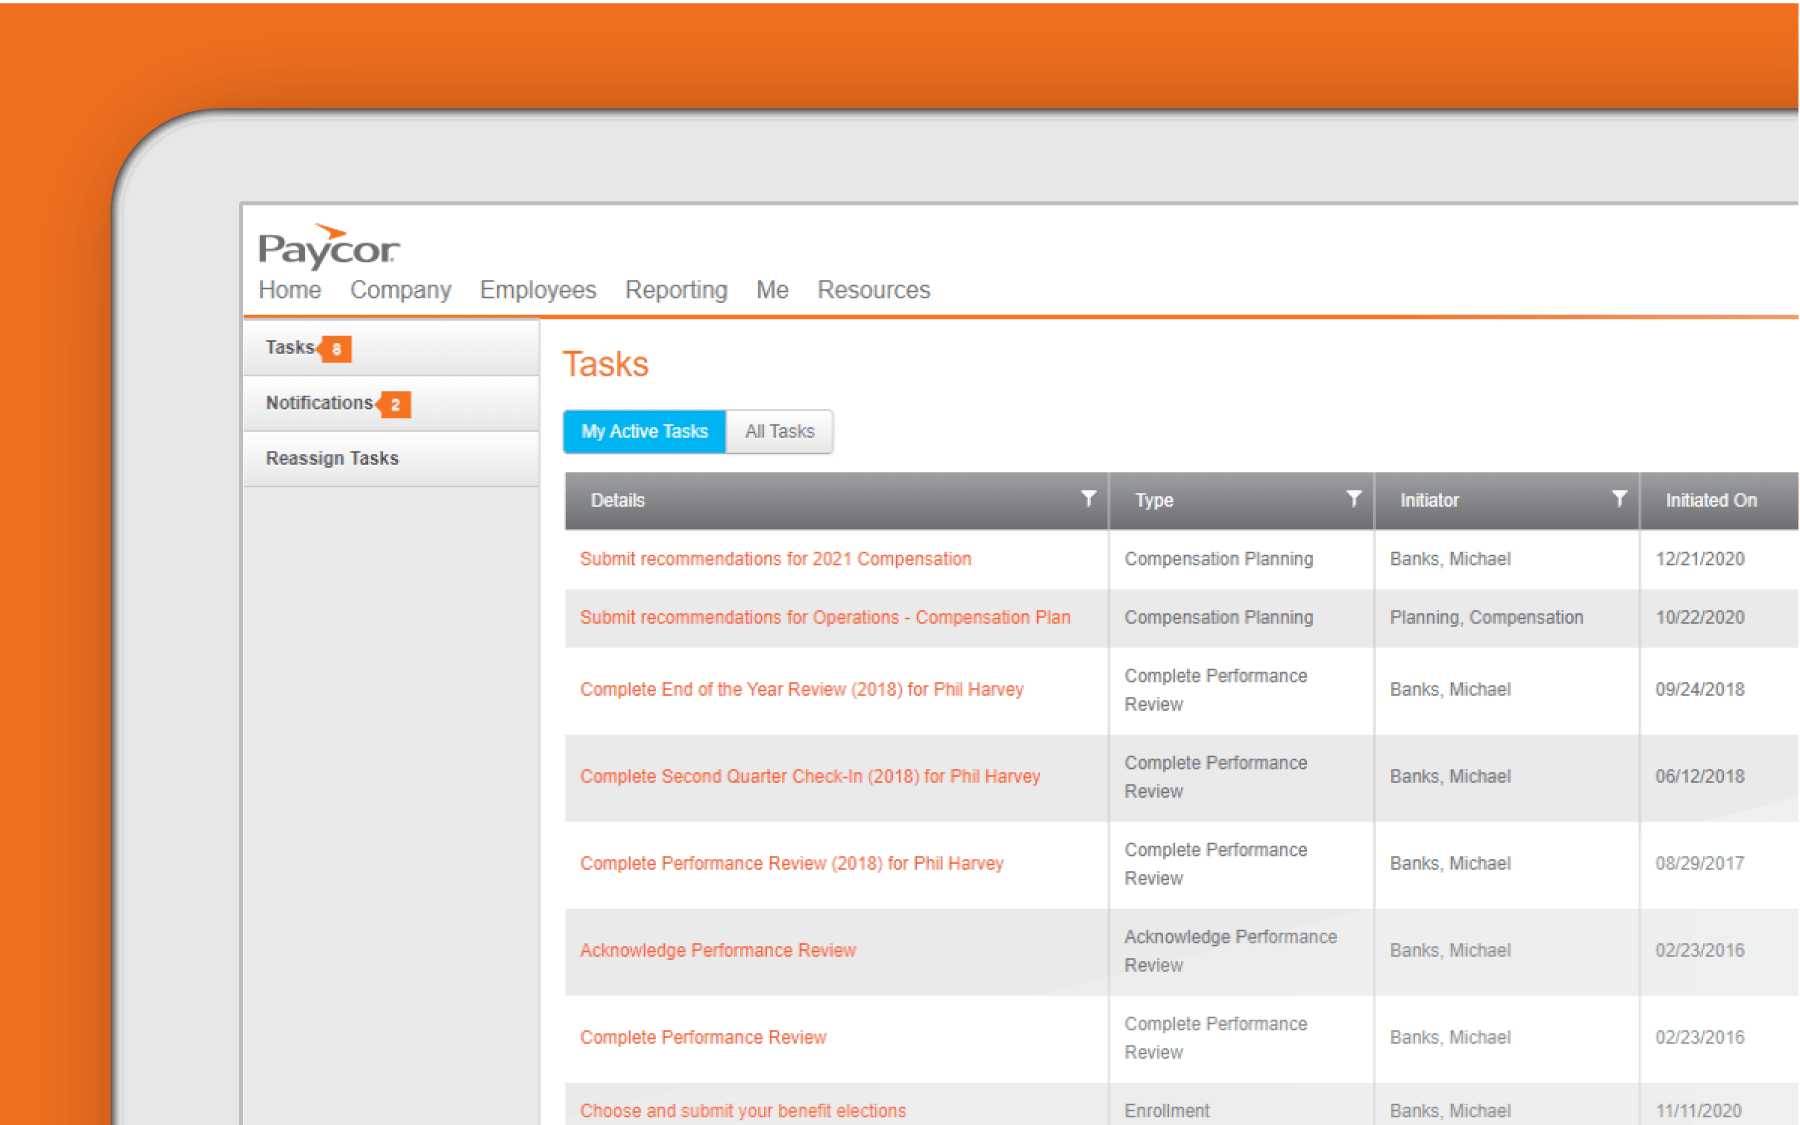Click Banks, Michael in the 06/12/2018 row
The height and width of the screenshot is (1125, 1800).
coord(1450,776)
